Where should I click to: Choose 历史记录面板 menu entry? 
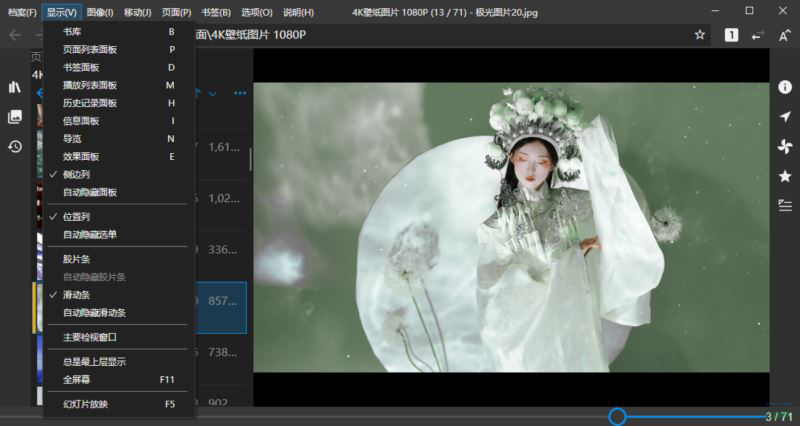click(118, 103)
